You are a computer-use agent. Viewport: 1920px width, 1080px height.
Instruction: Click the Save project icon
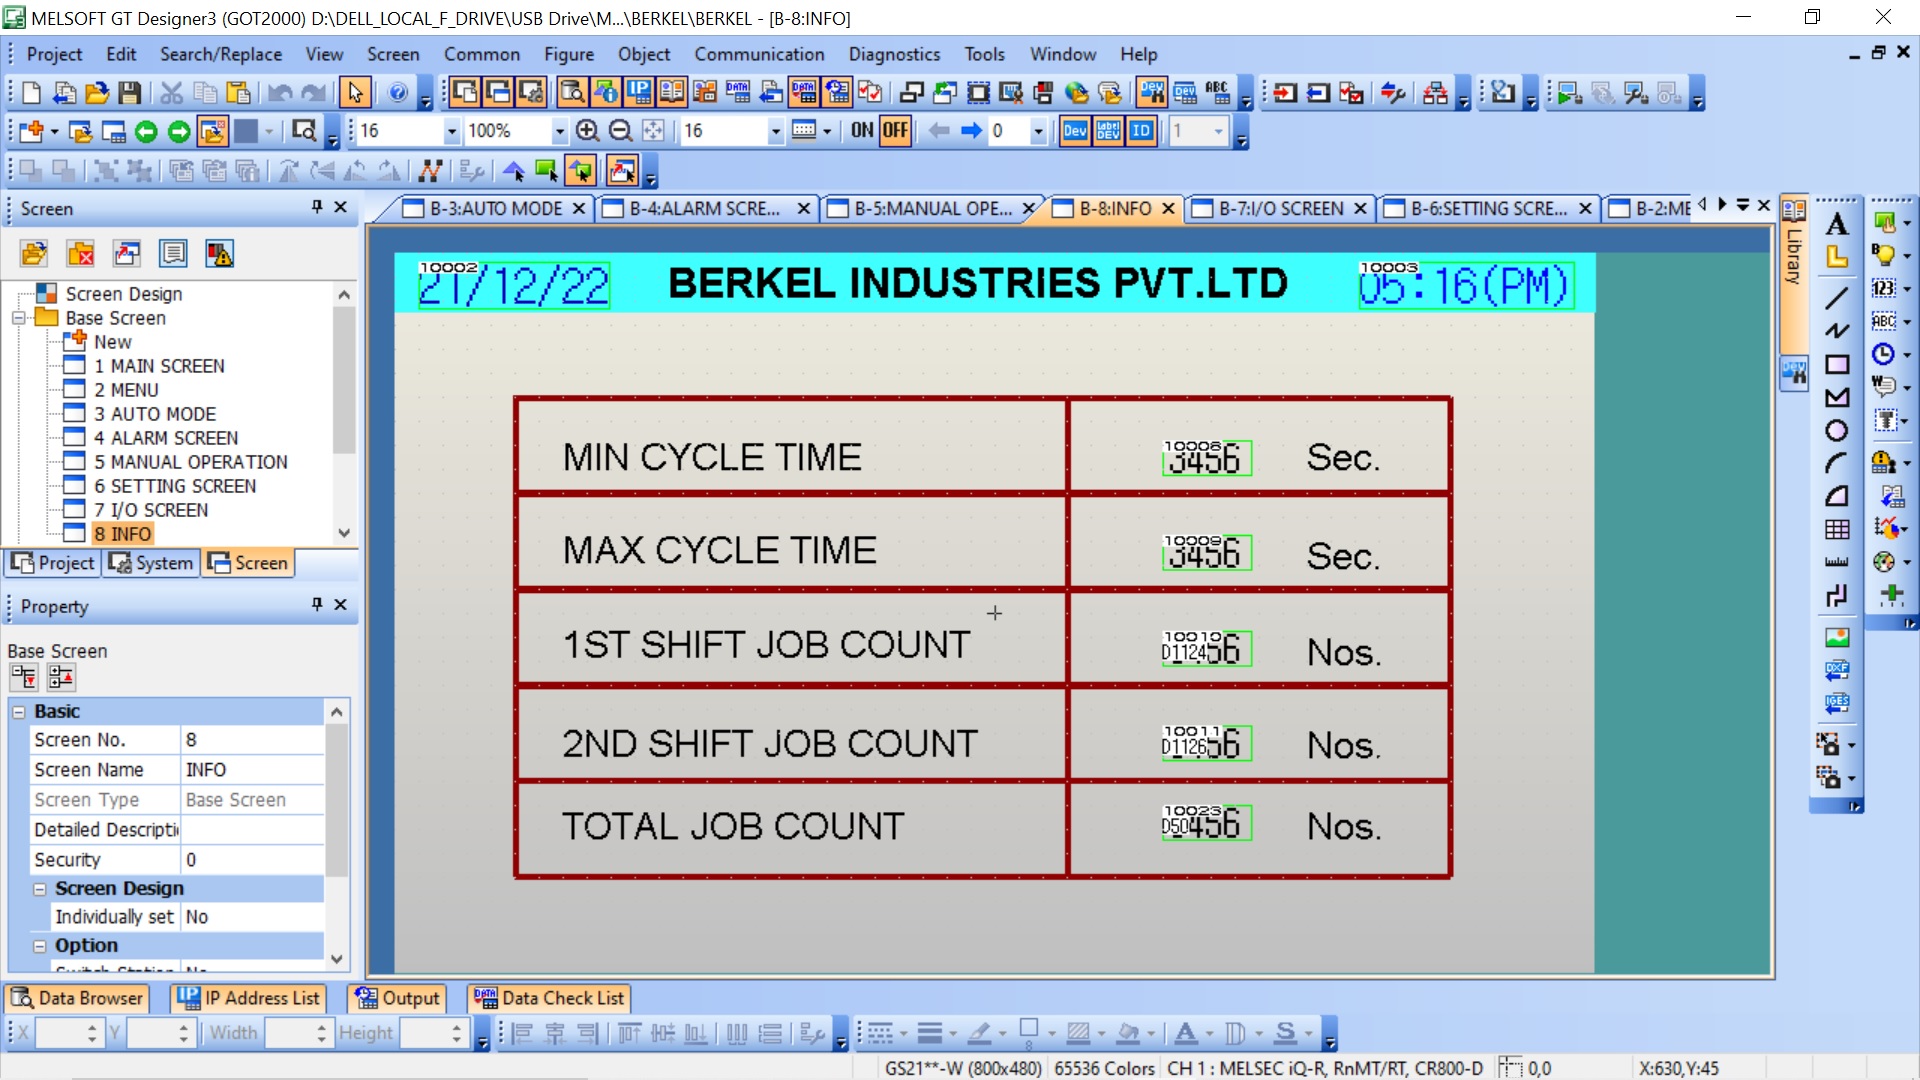[x=129, y=93]
